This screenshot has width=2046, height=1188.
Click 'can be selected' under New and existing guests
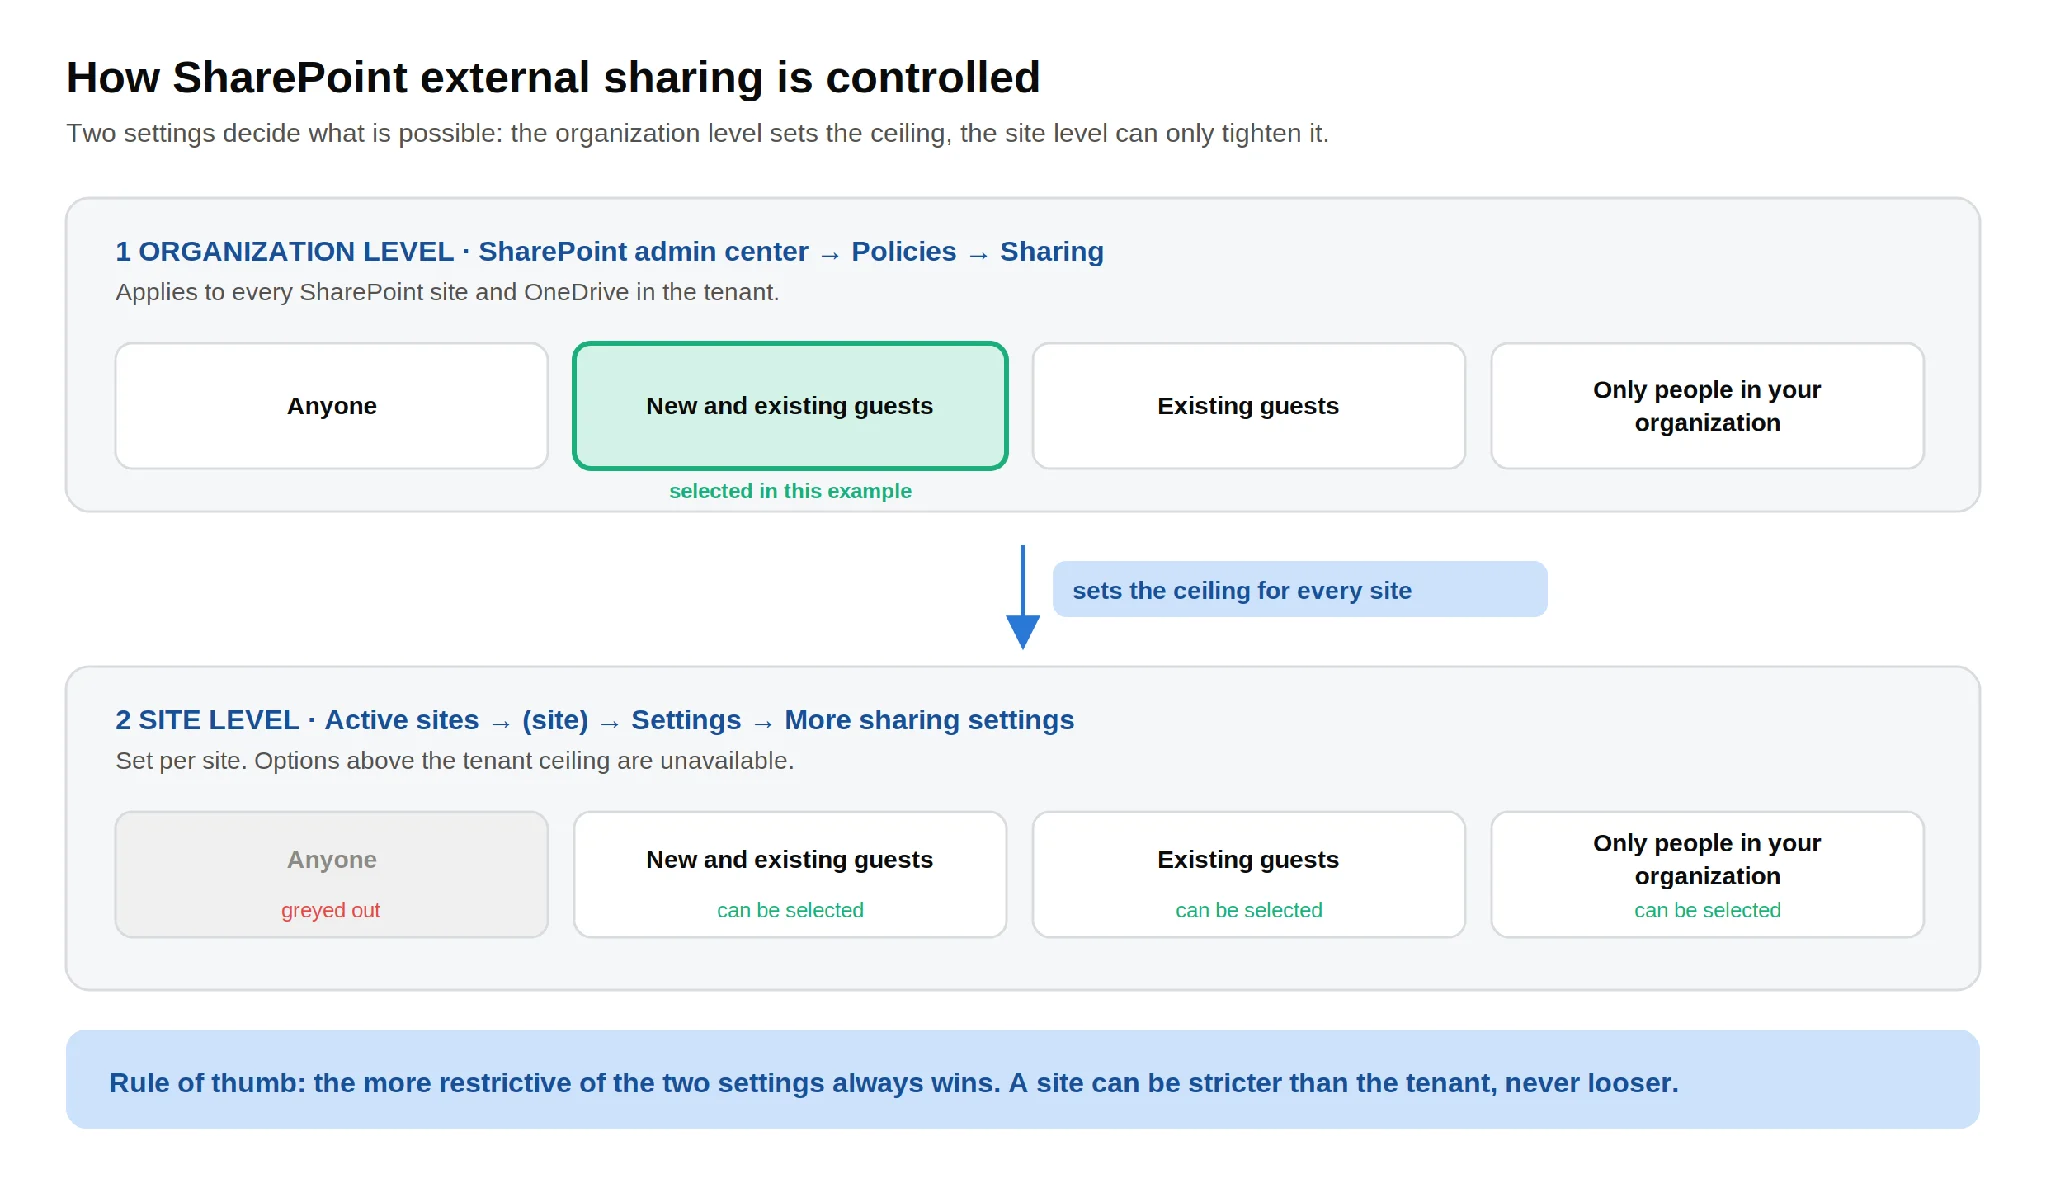pyautogui.click(x=790, y=910)
